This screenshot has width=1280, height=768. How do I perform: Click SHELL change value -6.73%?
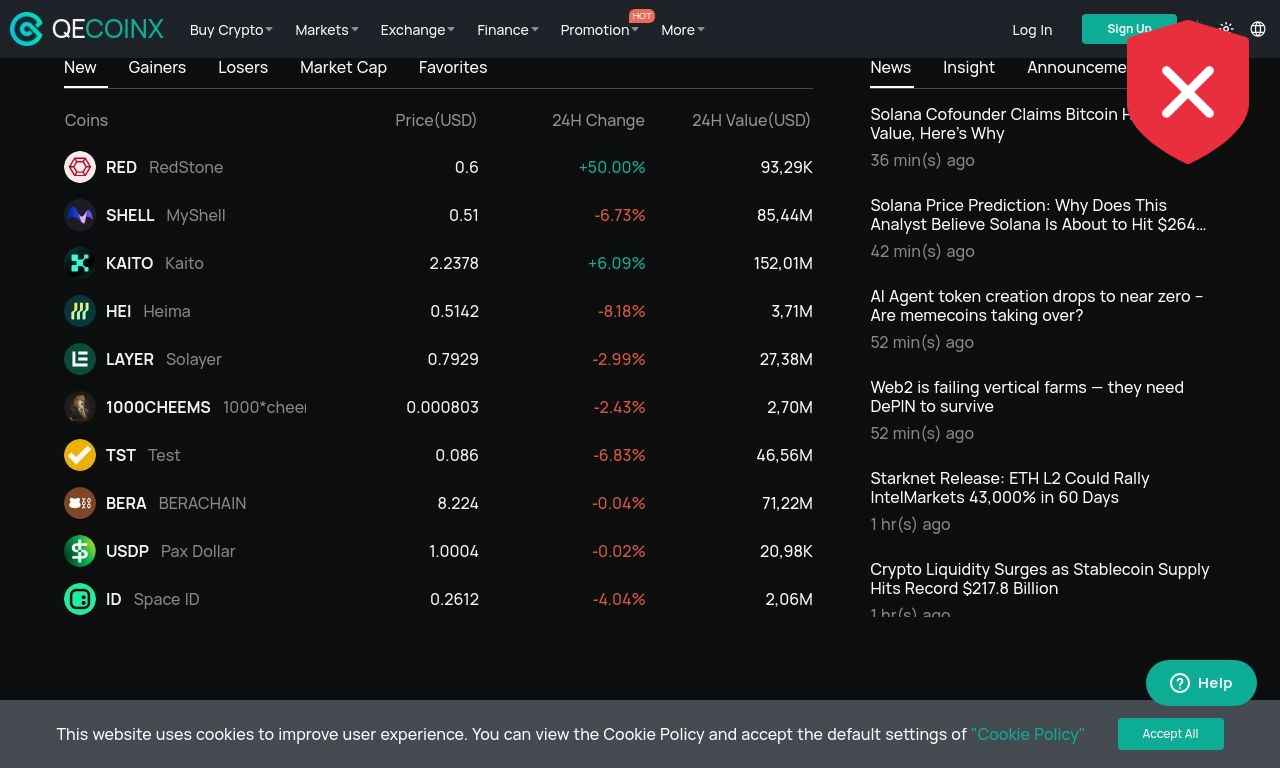point(620,215)
